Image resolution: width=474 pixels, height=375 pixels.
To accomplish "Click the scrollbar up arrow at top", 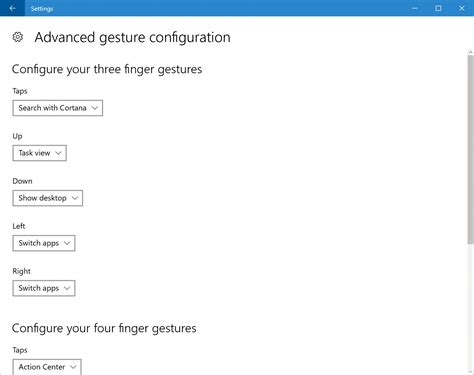I will click(470, 52).
